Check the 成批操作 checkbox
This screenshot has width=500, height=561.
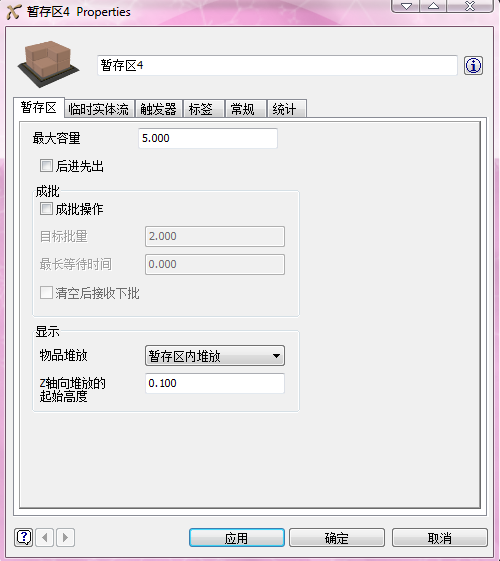(x=46, y=209)
